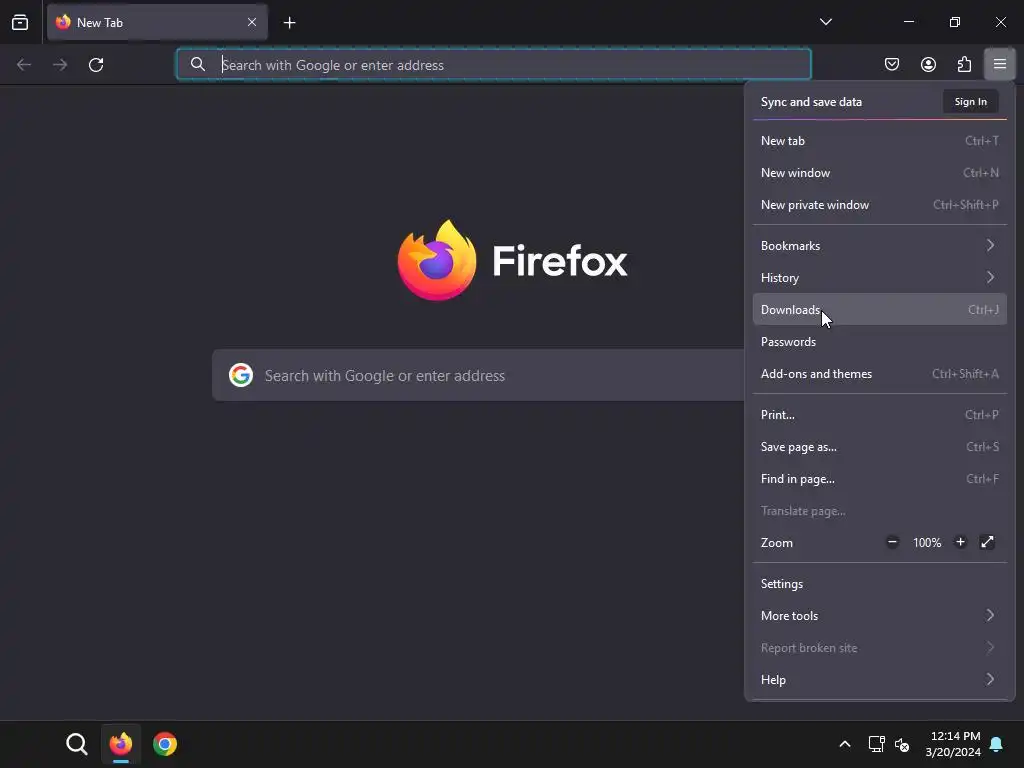
Task: Open the clock showing 12:14 PM
Action: click(953, 744)
